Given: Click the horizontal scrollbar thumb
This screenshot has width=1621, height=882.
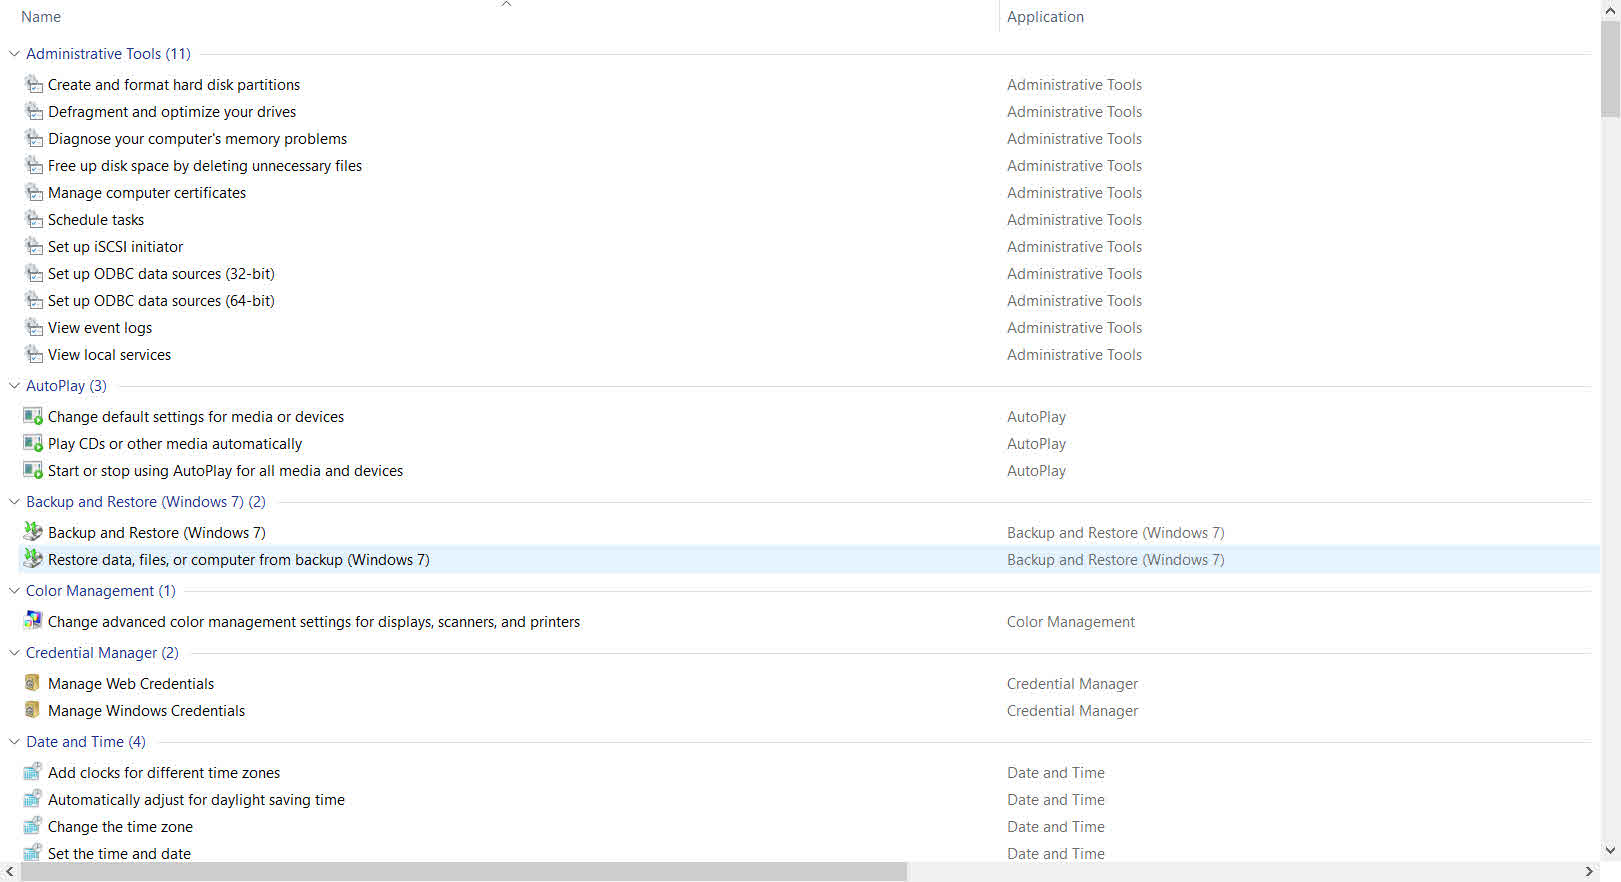Looking at the screenshot, I should [x=464, y=872].
